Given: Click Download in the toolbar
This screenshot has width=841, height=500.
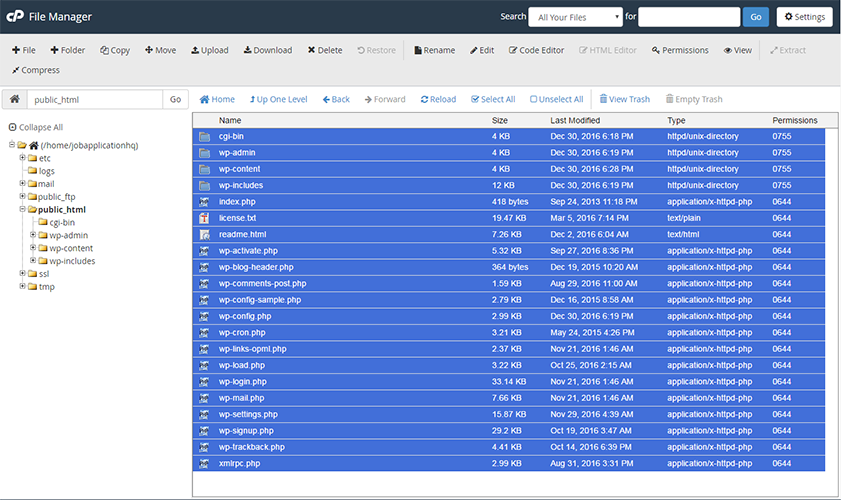Looking at the screenshot, I should tap(268, 50).
